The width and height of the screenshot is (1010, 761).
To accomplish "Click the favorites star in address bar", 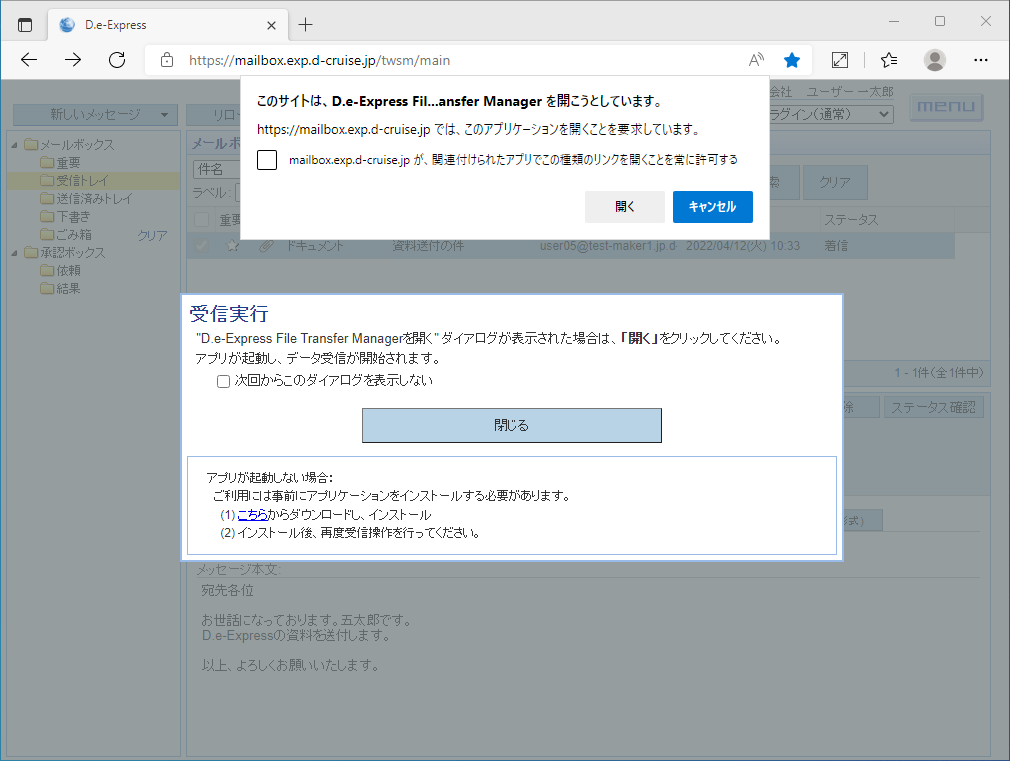I will coord(792,60).
